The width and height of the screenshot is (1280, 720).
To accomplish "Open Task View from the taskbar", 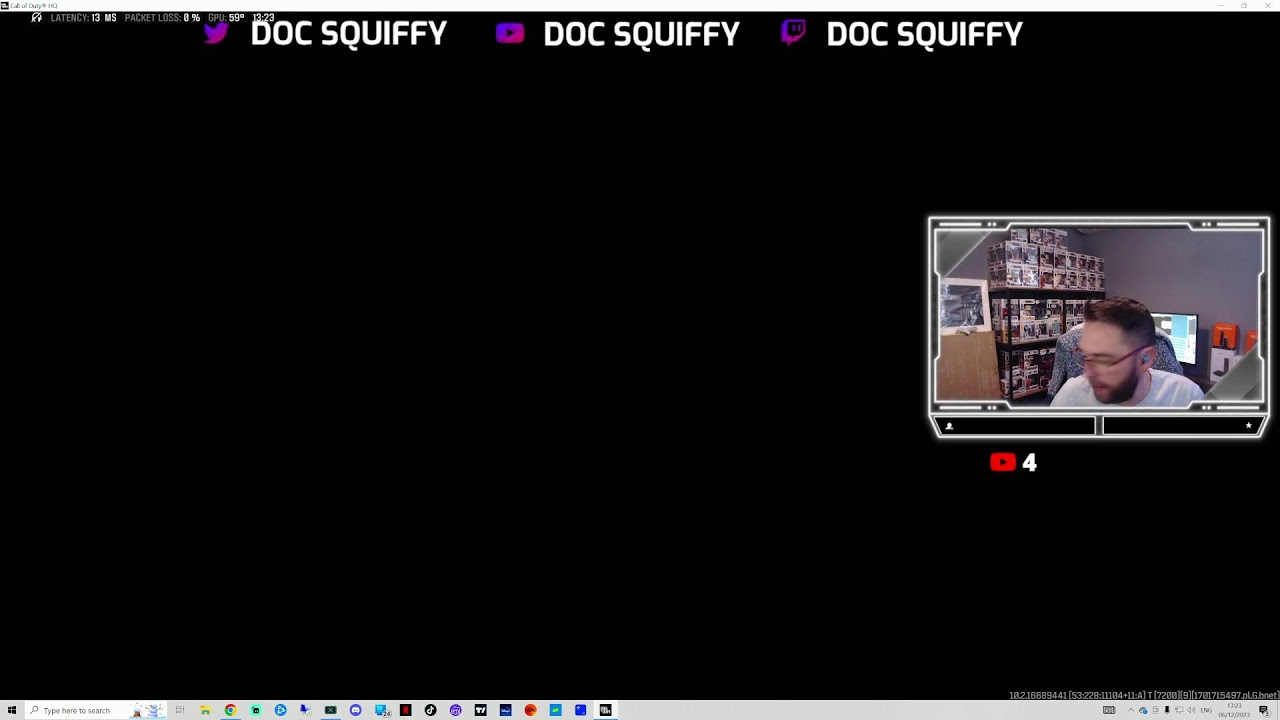I will [x=180, y=710].
